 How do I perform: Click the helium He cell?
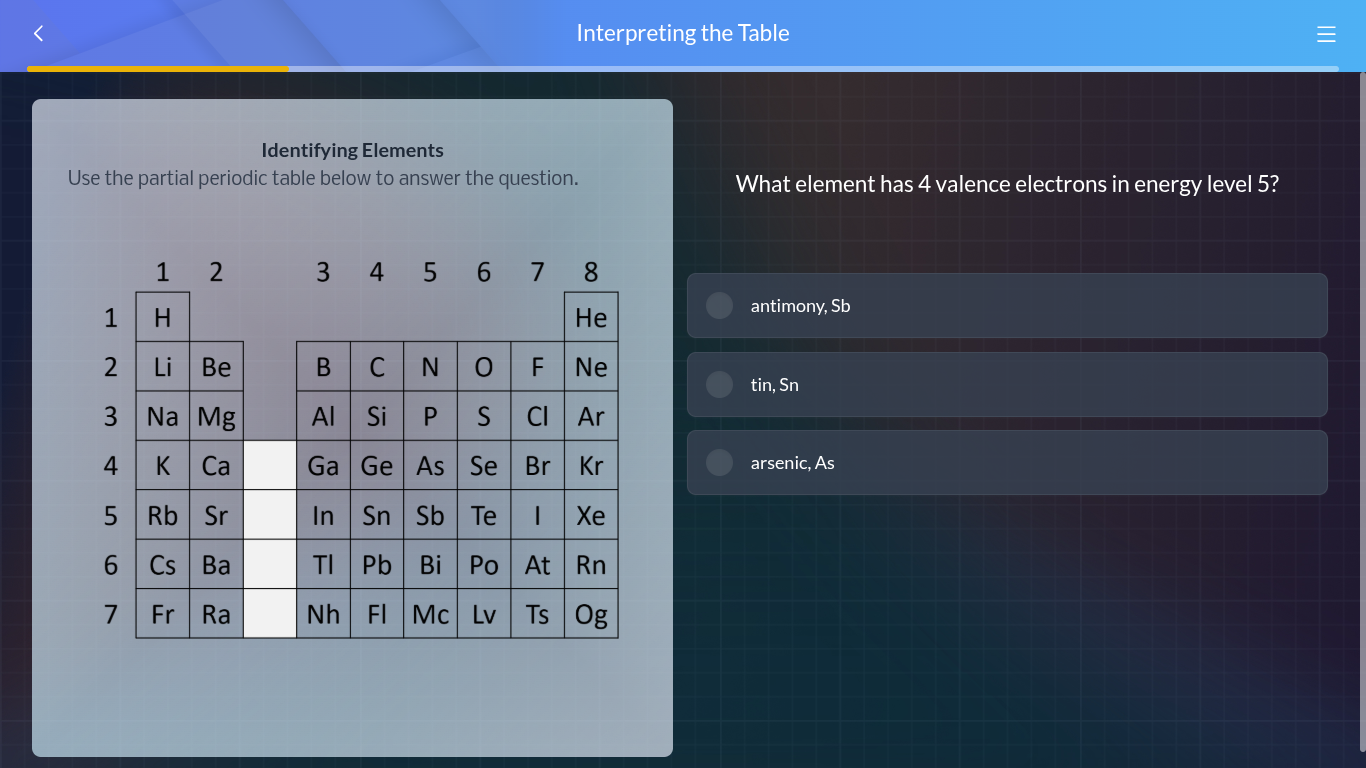point(591,317)
